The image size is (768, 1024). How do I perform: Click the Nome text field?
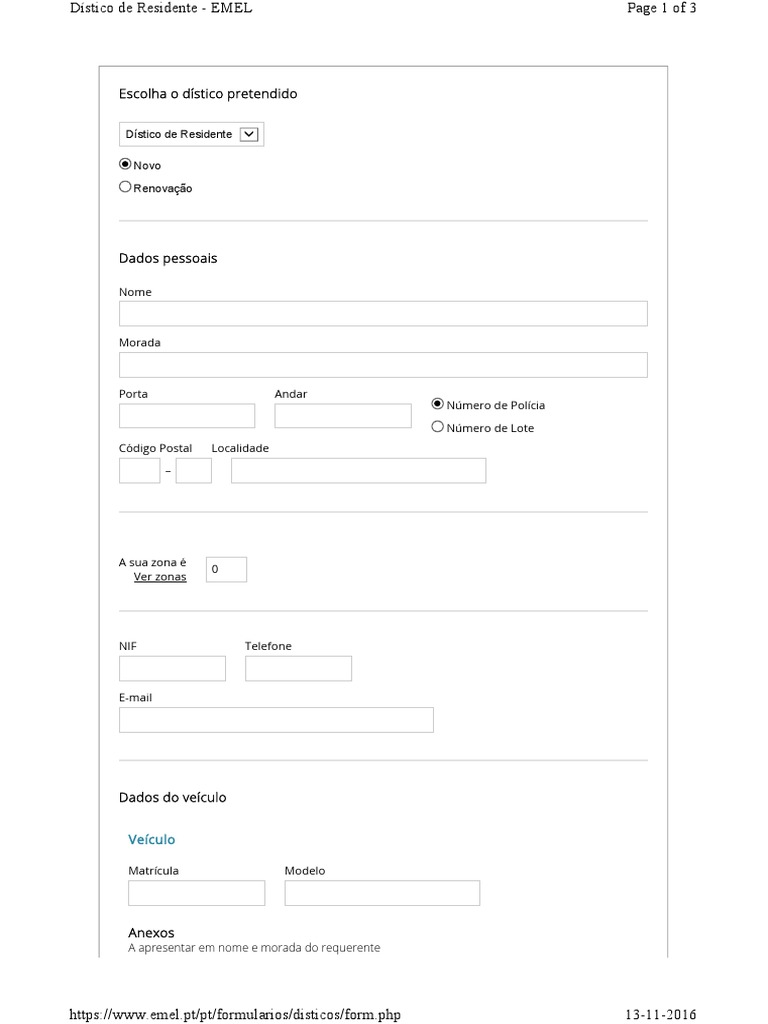tap(383, 314)
